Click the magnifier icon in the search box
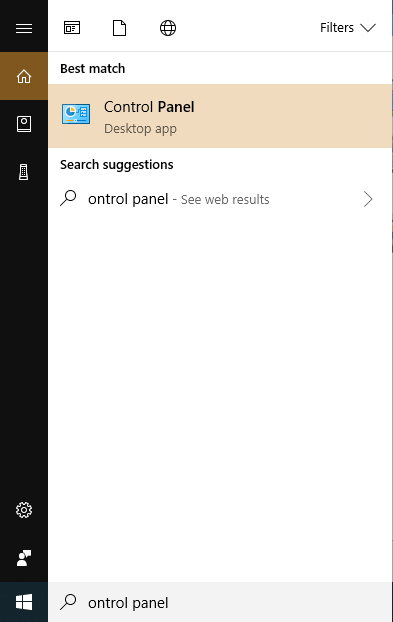 [x=68, y=602]
